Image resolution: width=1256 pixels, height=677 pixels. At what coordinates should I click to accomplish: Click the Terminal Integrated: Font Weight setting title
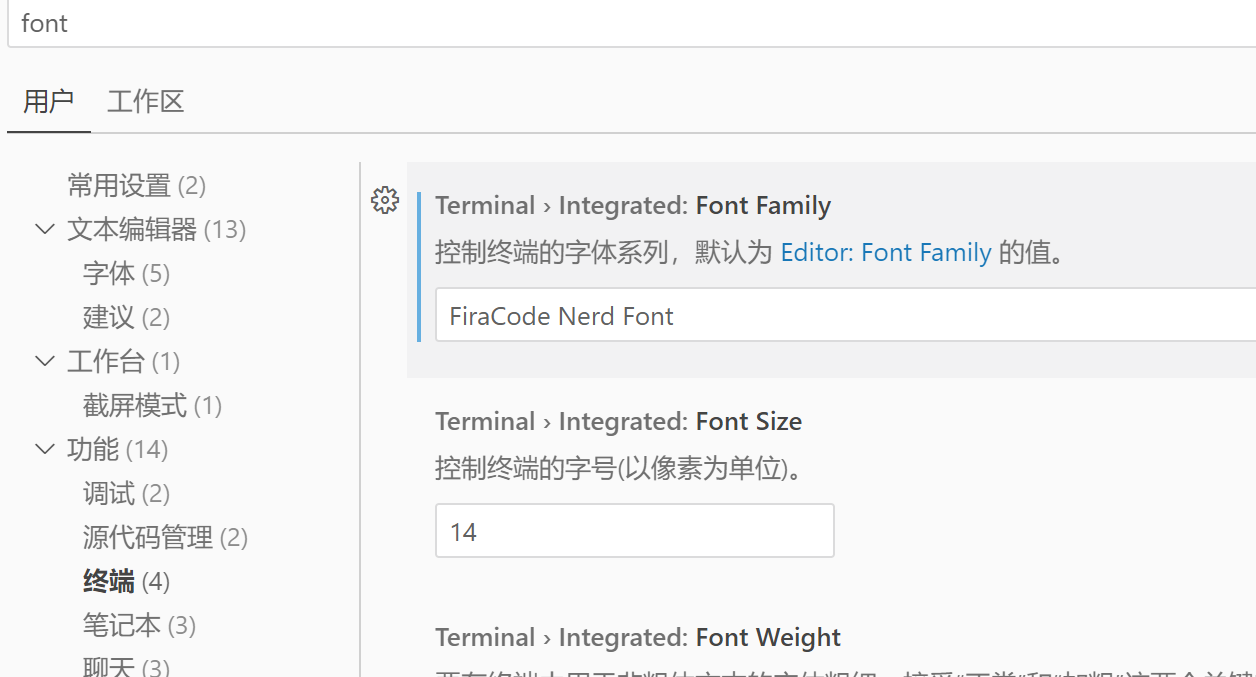(637, 637)
